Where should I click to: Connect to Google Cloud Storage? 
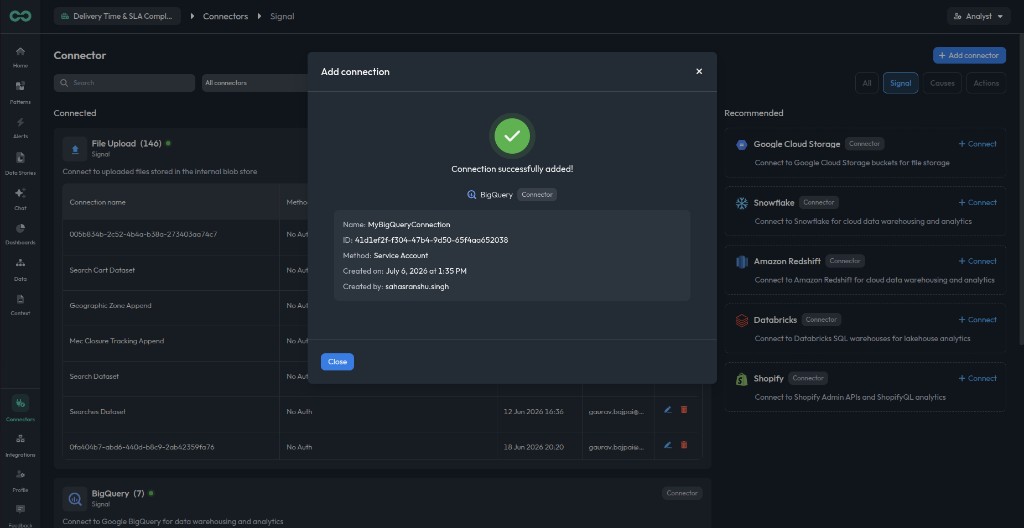pyautogui.click(x=978, y=144)
